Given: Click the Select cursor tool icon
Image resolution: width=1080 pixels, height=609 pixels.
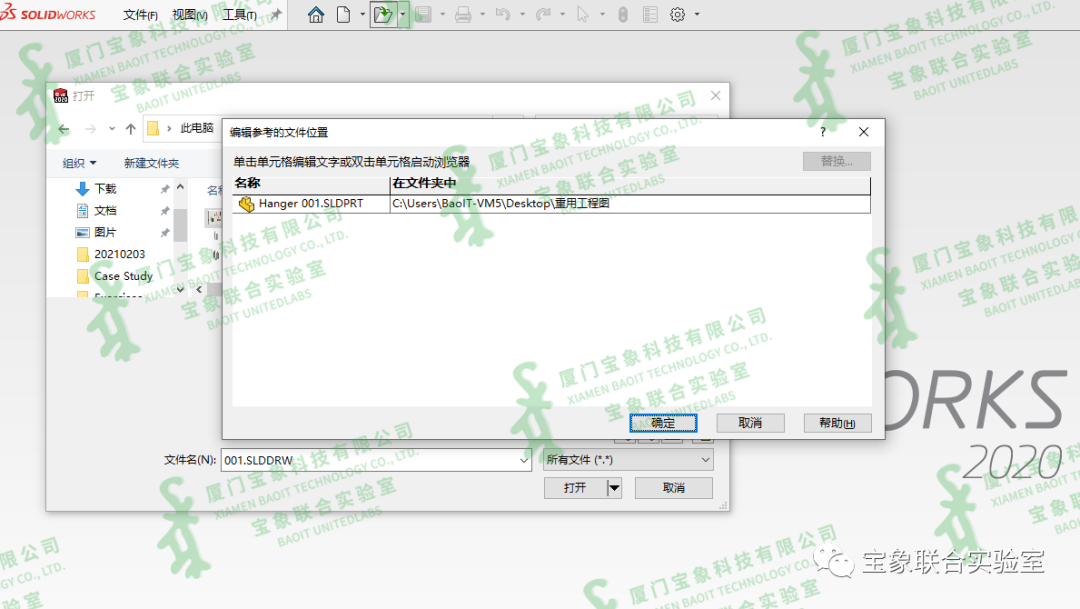Looking at the screenshot, I should [583, 14].
